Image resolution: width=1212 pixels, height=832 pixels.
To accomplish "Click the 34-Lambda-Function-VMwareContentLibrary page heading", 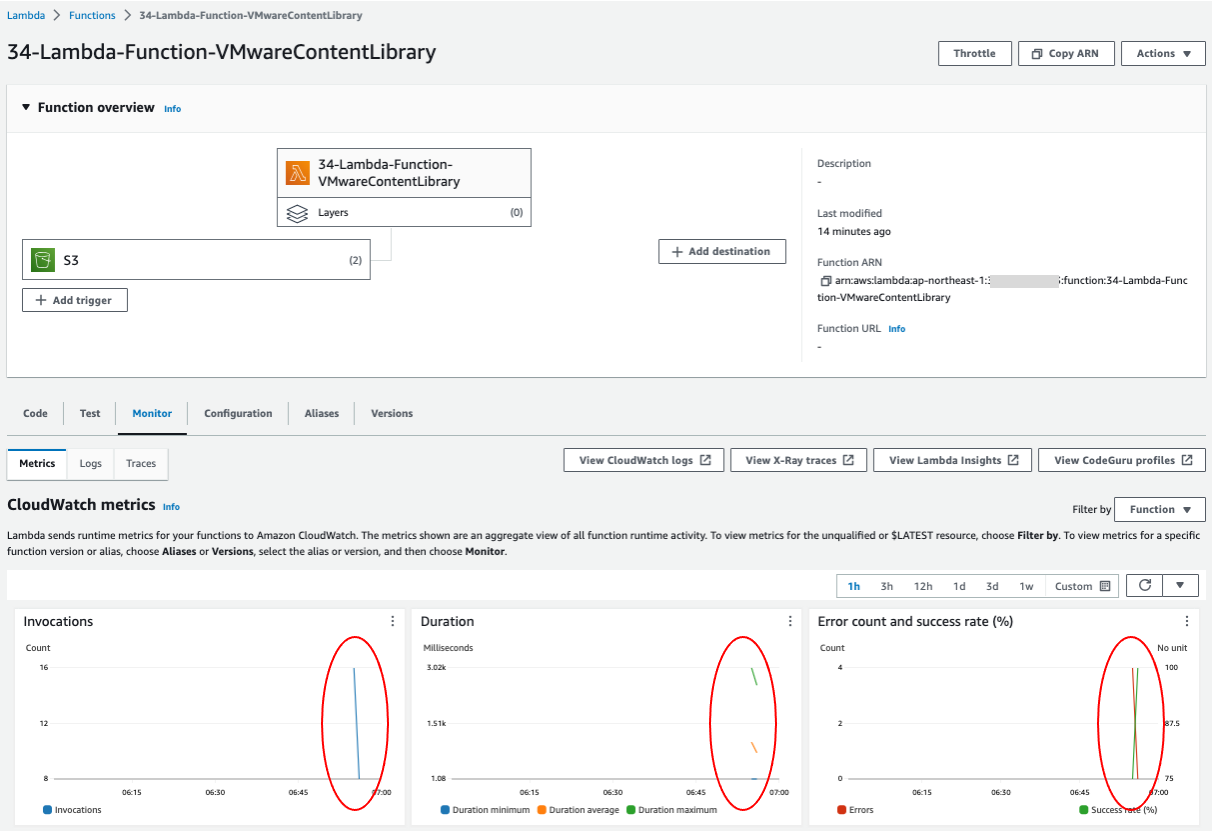I will click(x=222, y=52).
